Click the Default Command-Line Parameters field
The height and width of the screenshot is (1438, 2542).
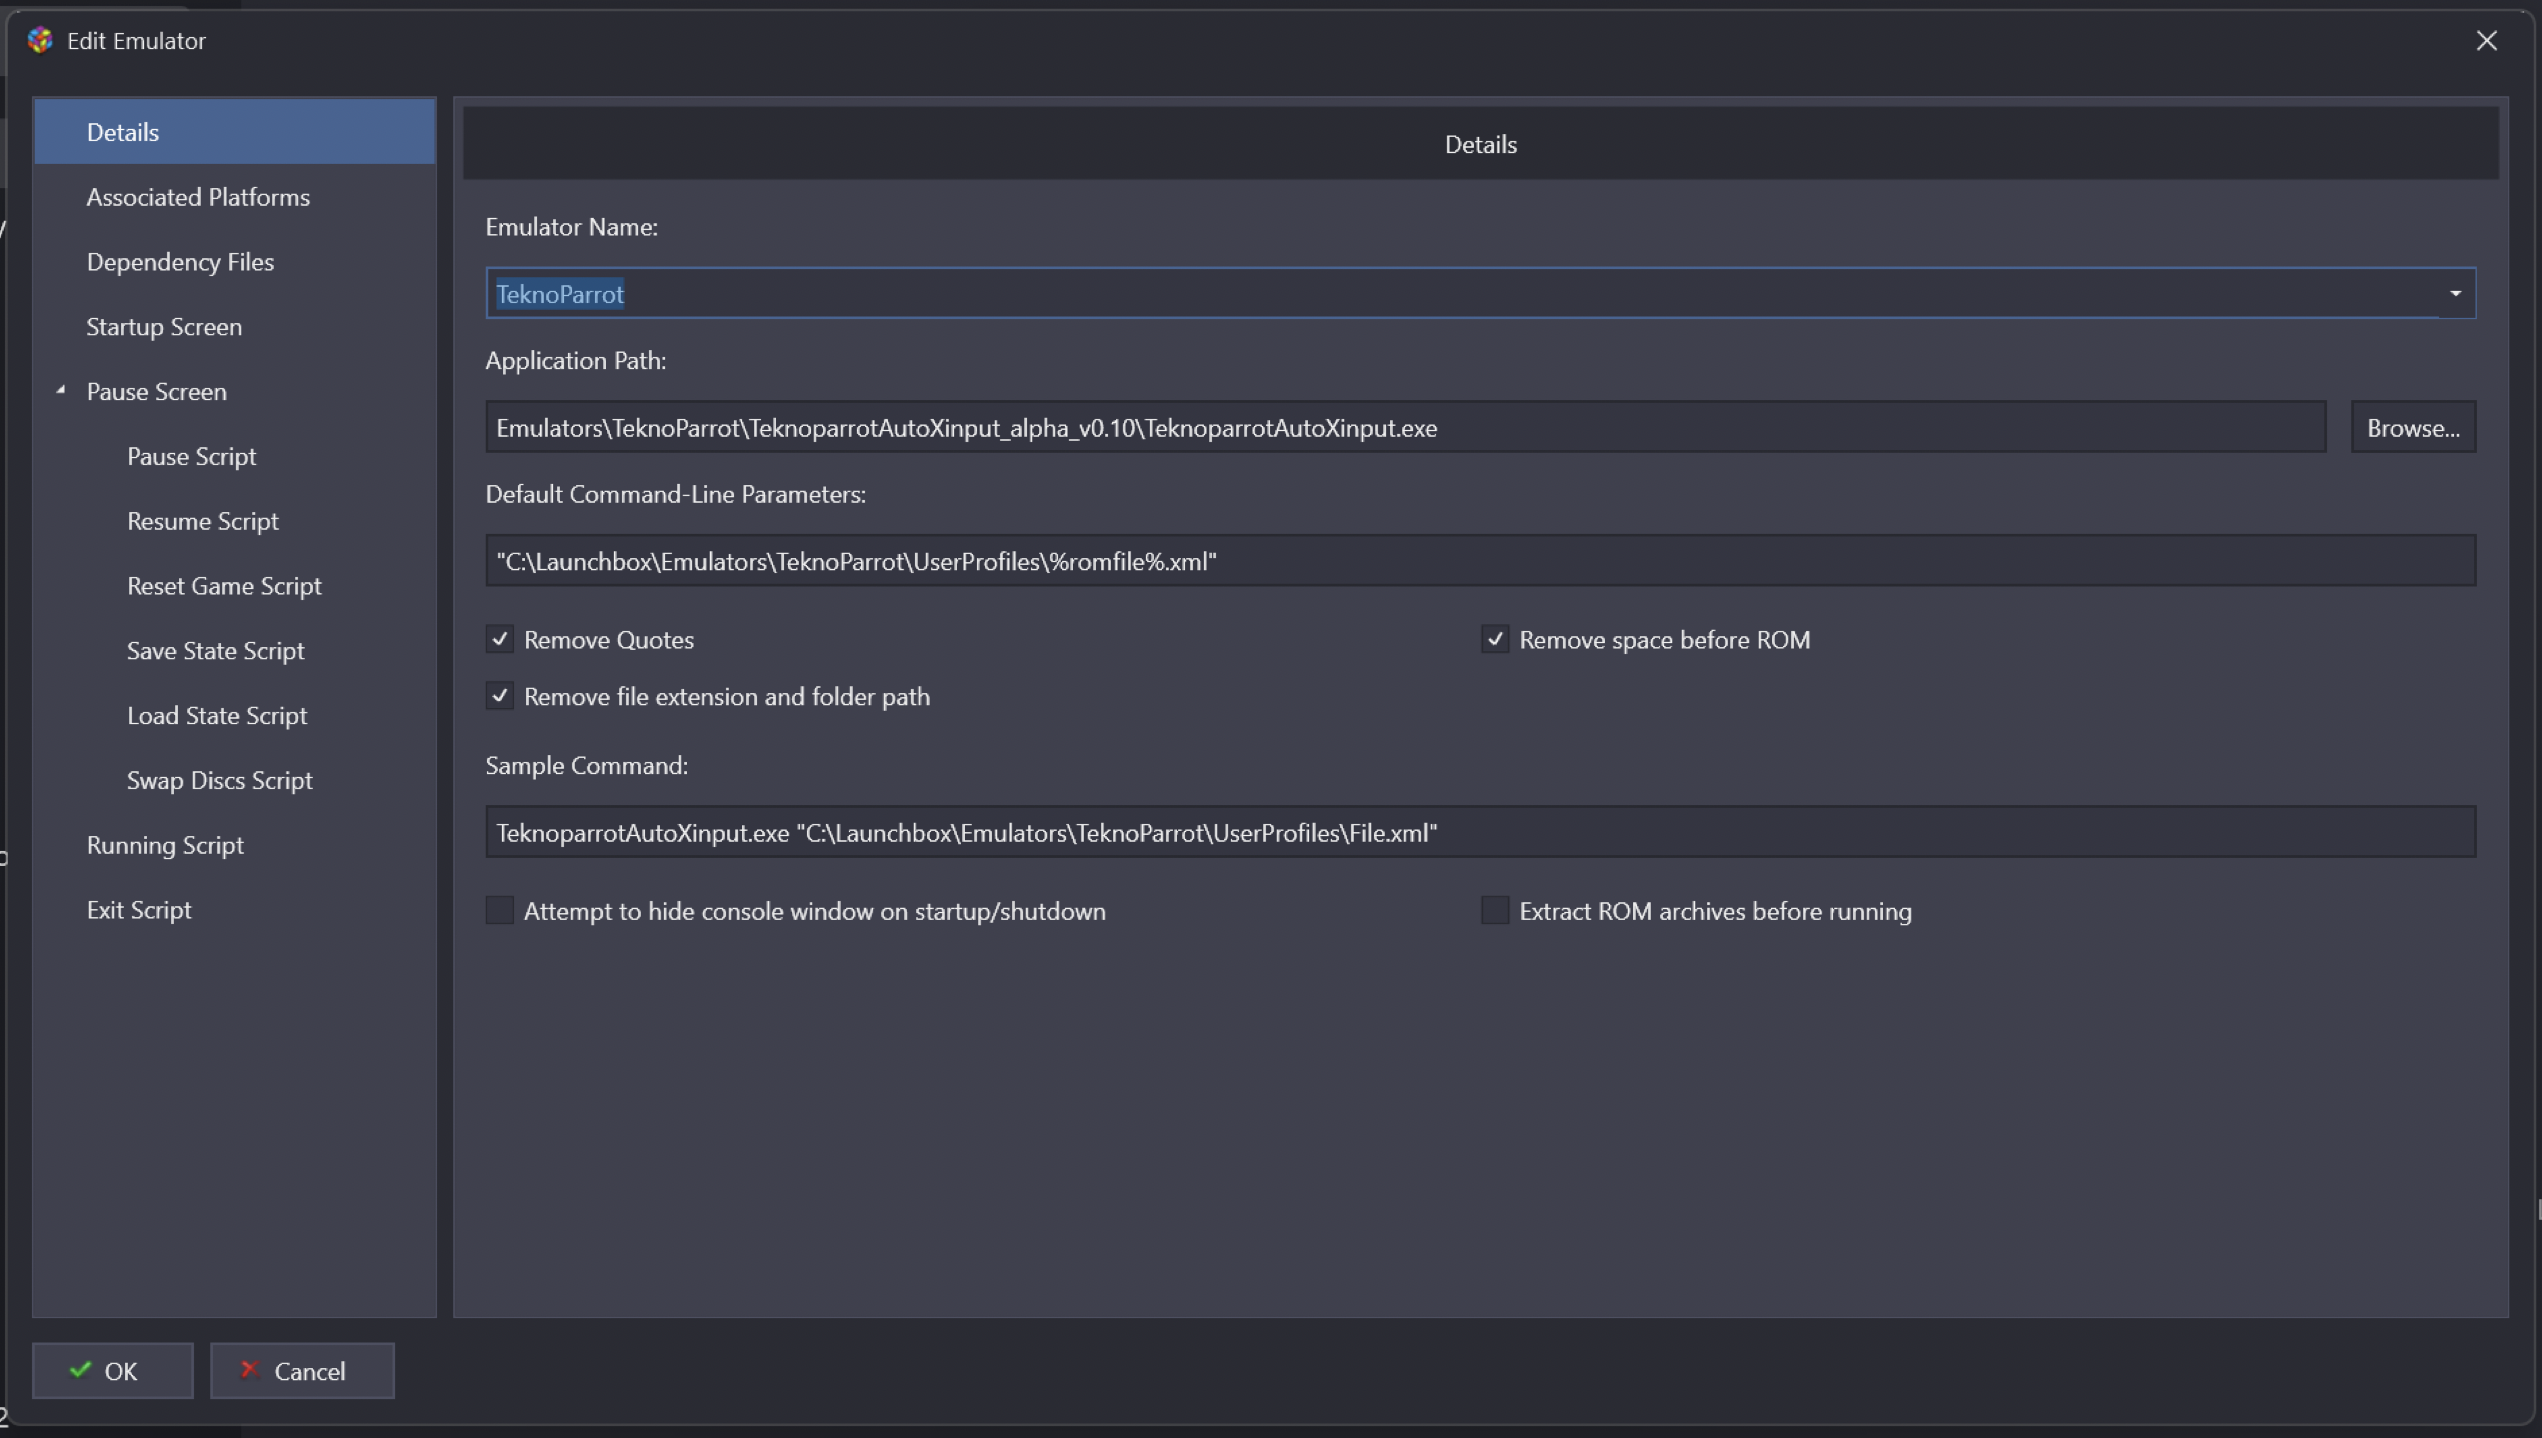click(x=1480, y=560)
